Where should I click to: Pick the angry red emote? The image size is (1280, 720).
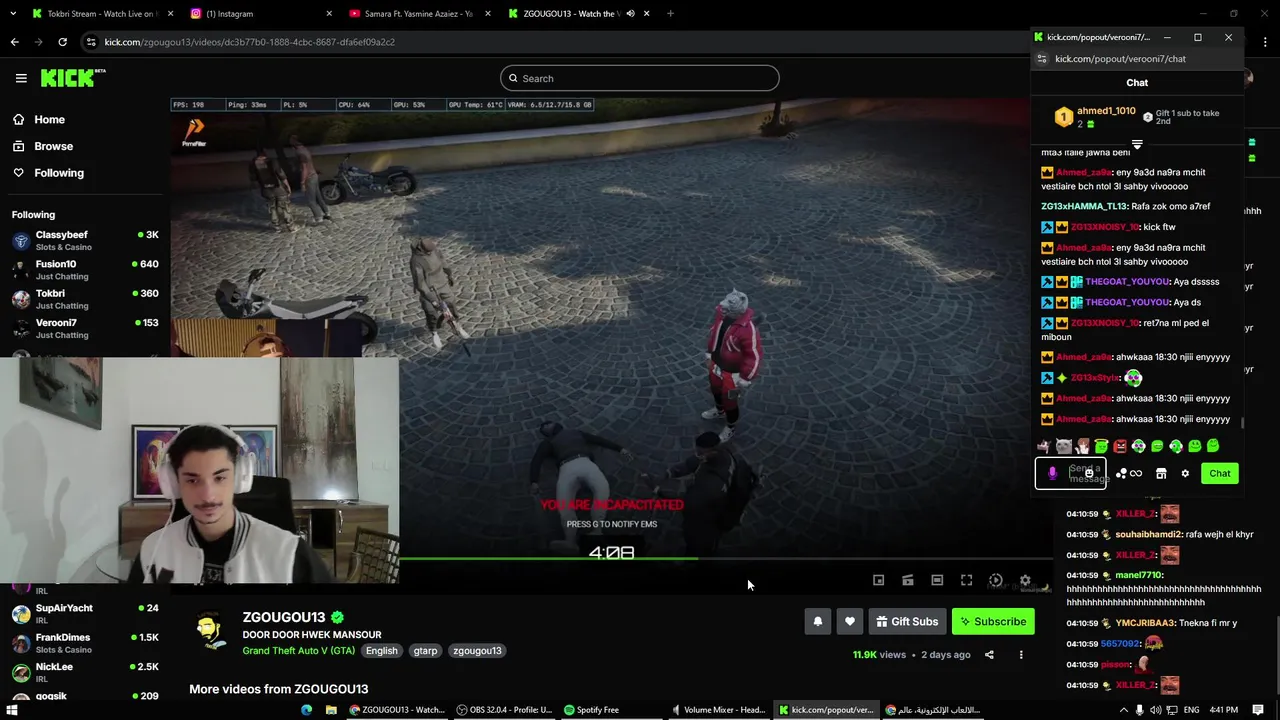[1119, 446]
